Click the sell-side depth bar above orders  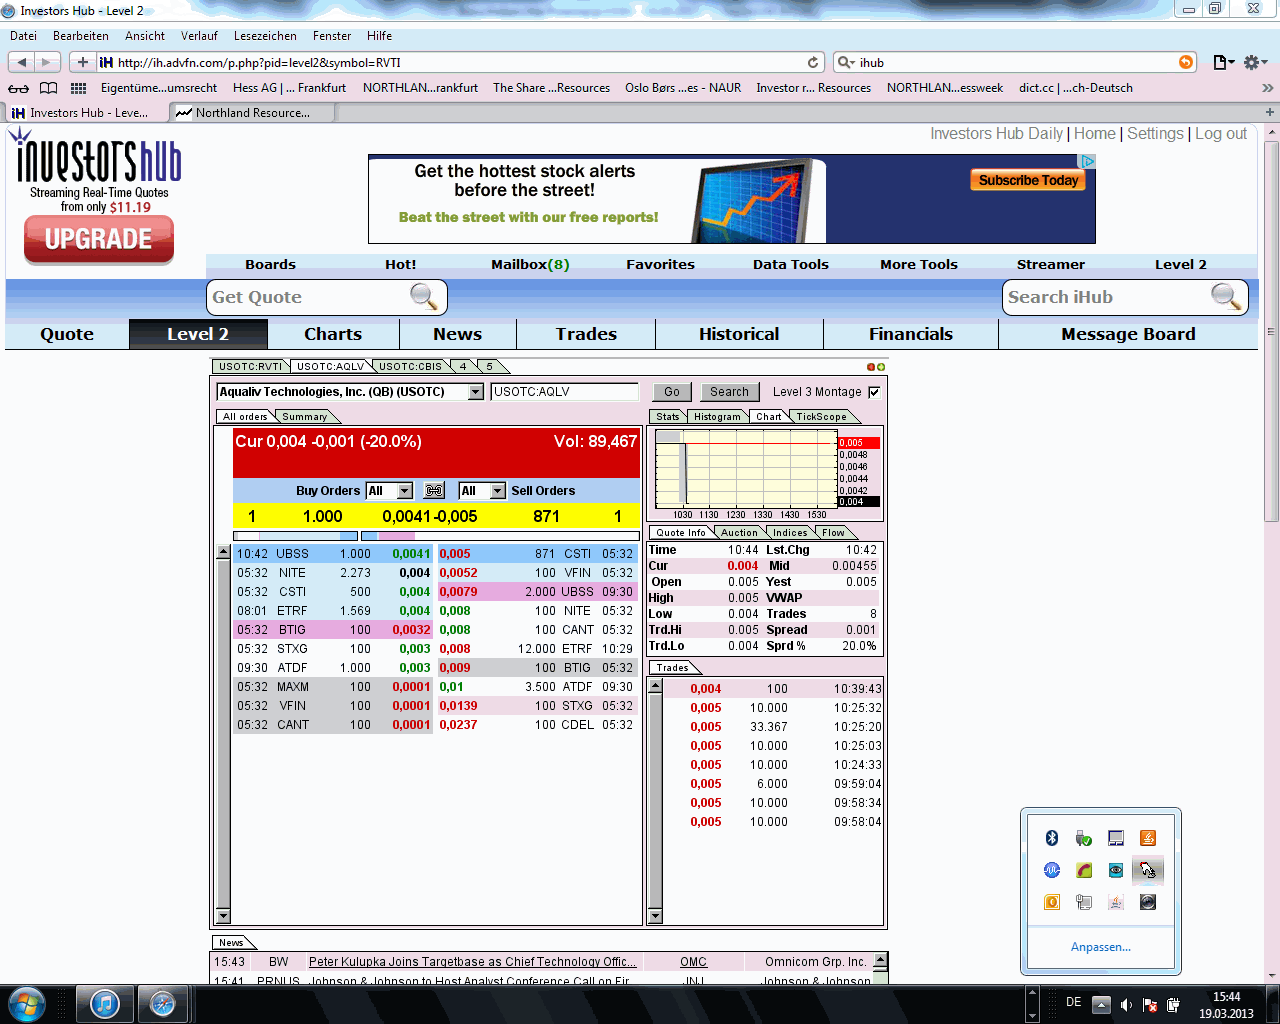(x=500, y=537)
